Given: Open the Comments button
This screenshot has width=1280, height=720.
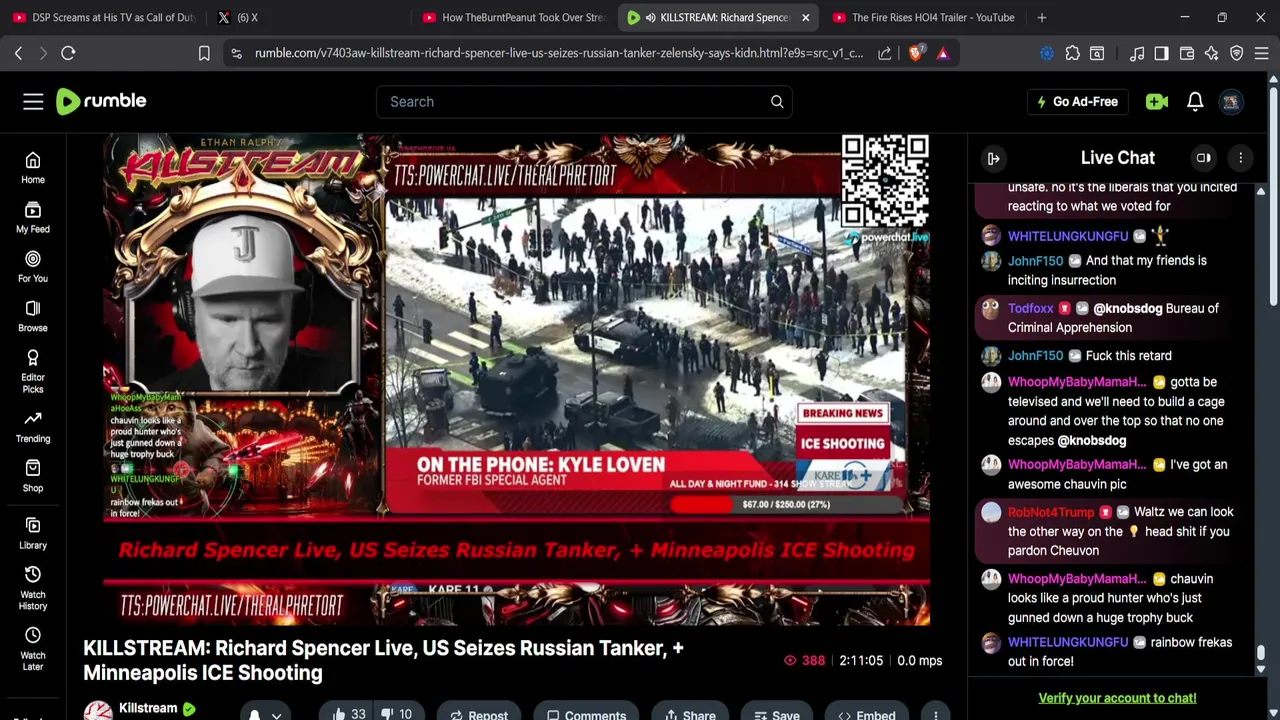Looking at the screenshot, I should (x=586, y=714).
